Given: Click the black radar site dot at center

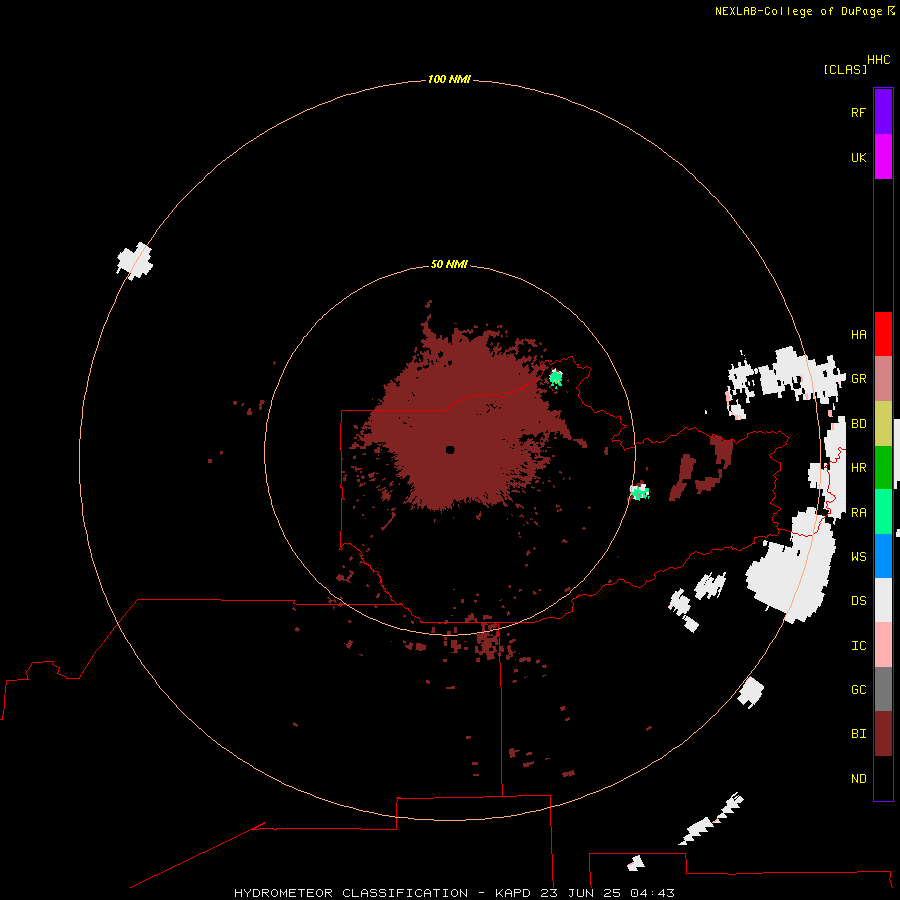Looking at the screenshot, I should coord(450,450).
